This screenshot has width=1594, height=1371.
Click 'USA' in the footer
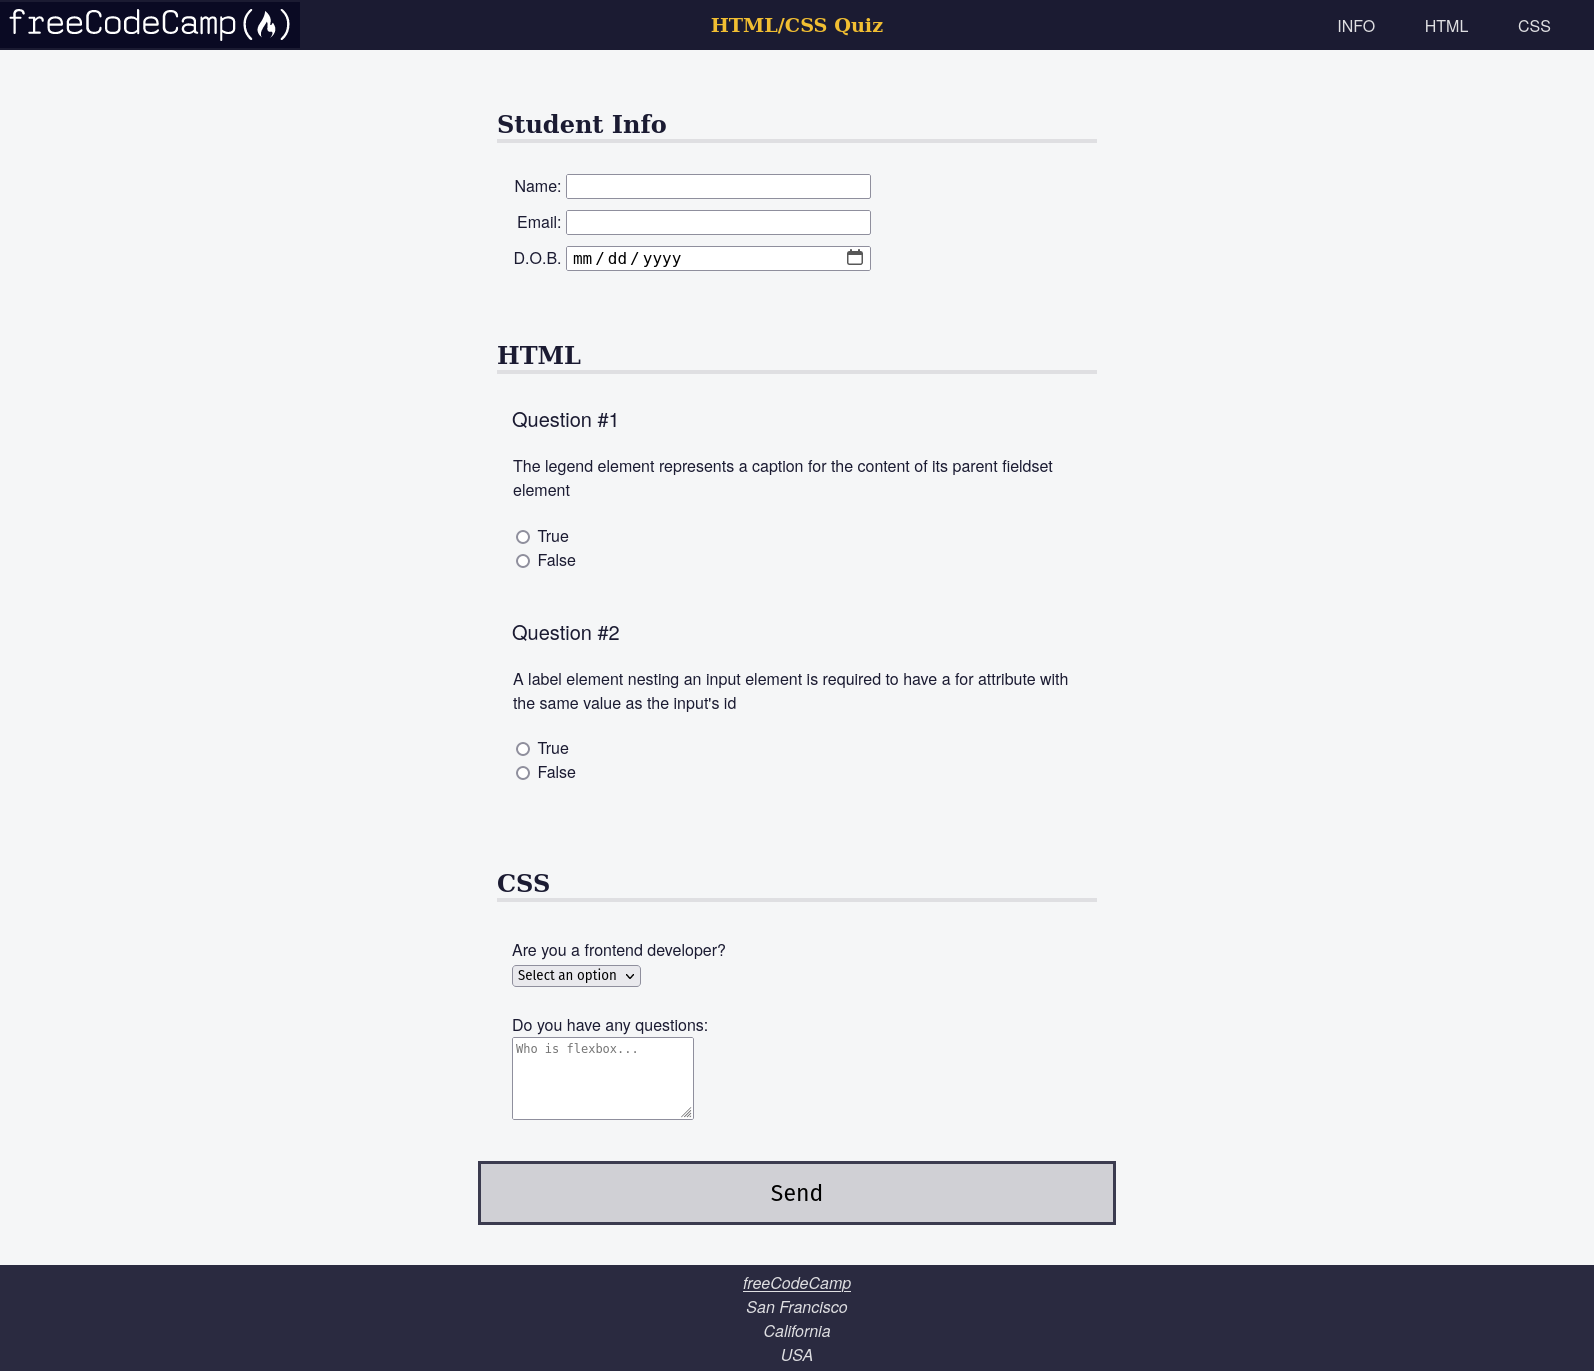click(797, 1355)
